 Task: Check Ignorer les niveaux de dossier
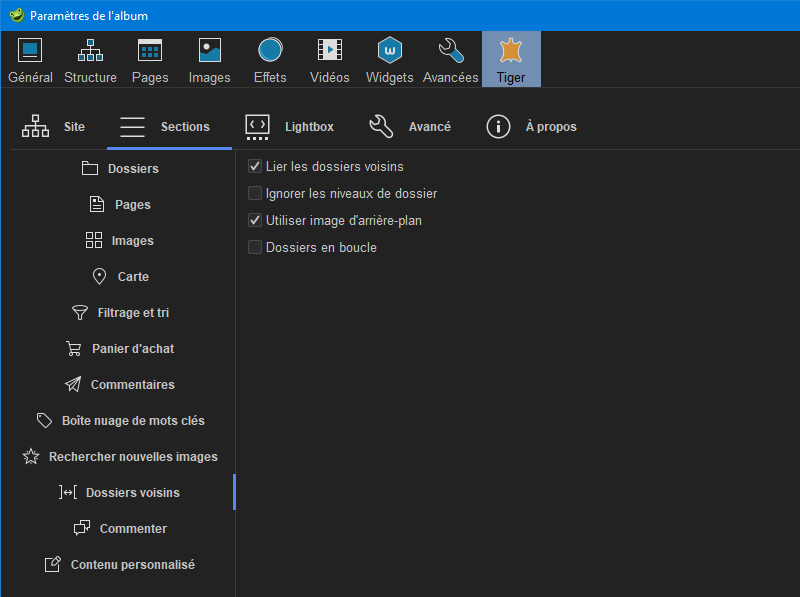255,193
